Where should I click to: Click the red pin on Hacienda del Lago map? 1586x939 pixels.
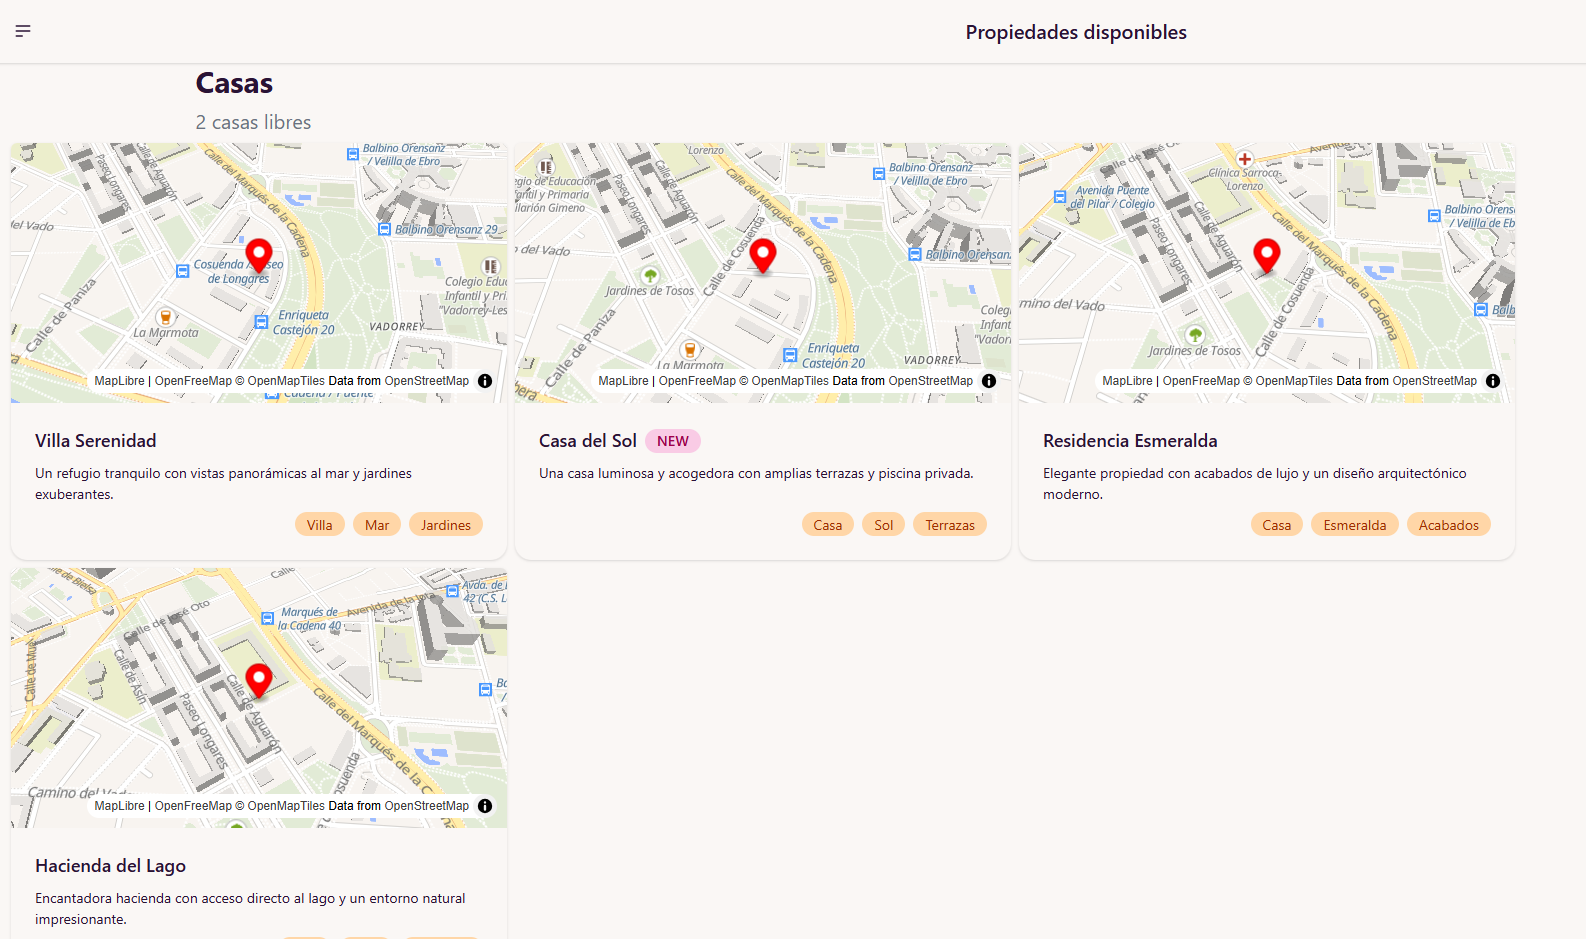point(259,680)
